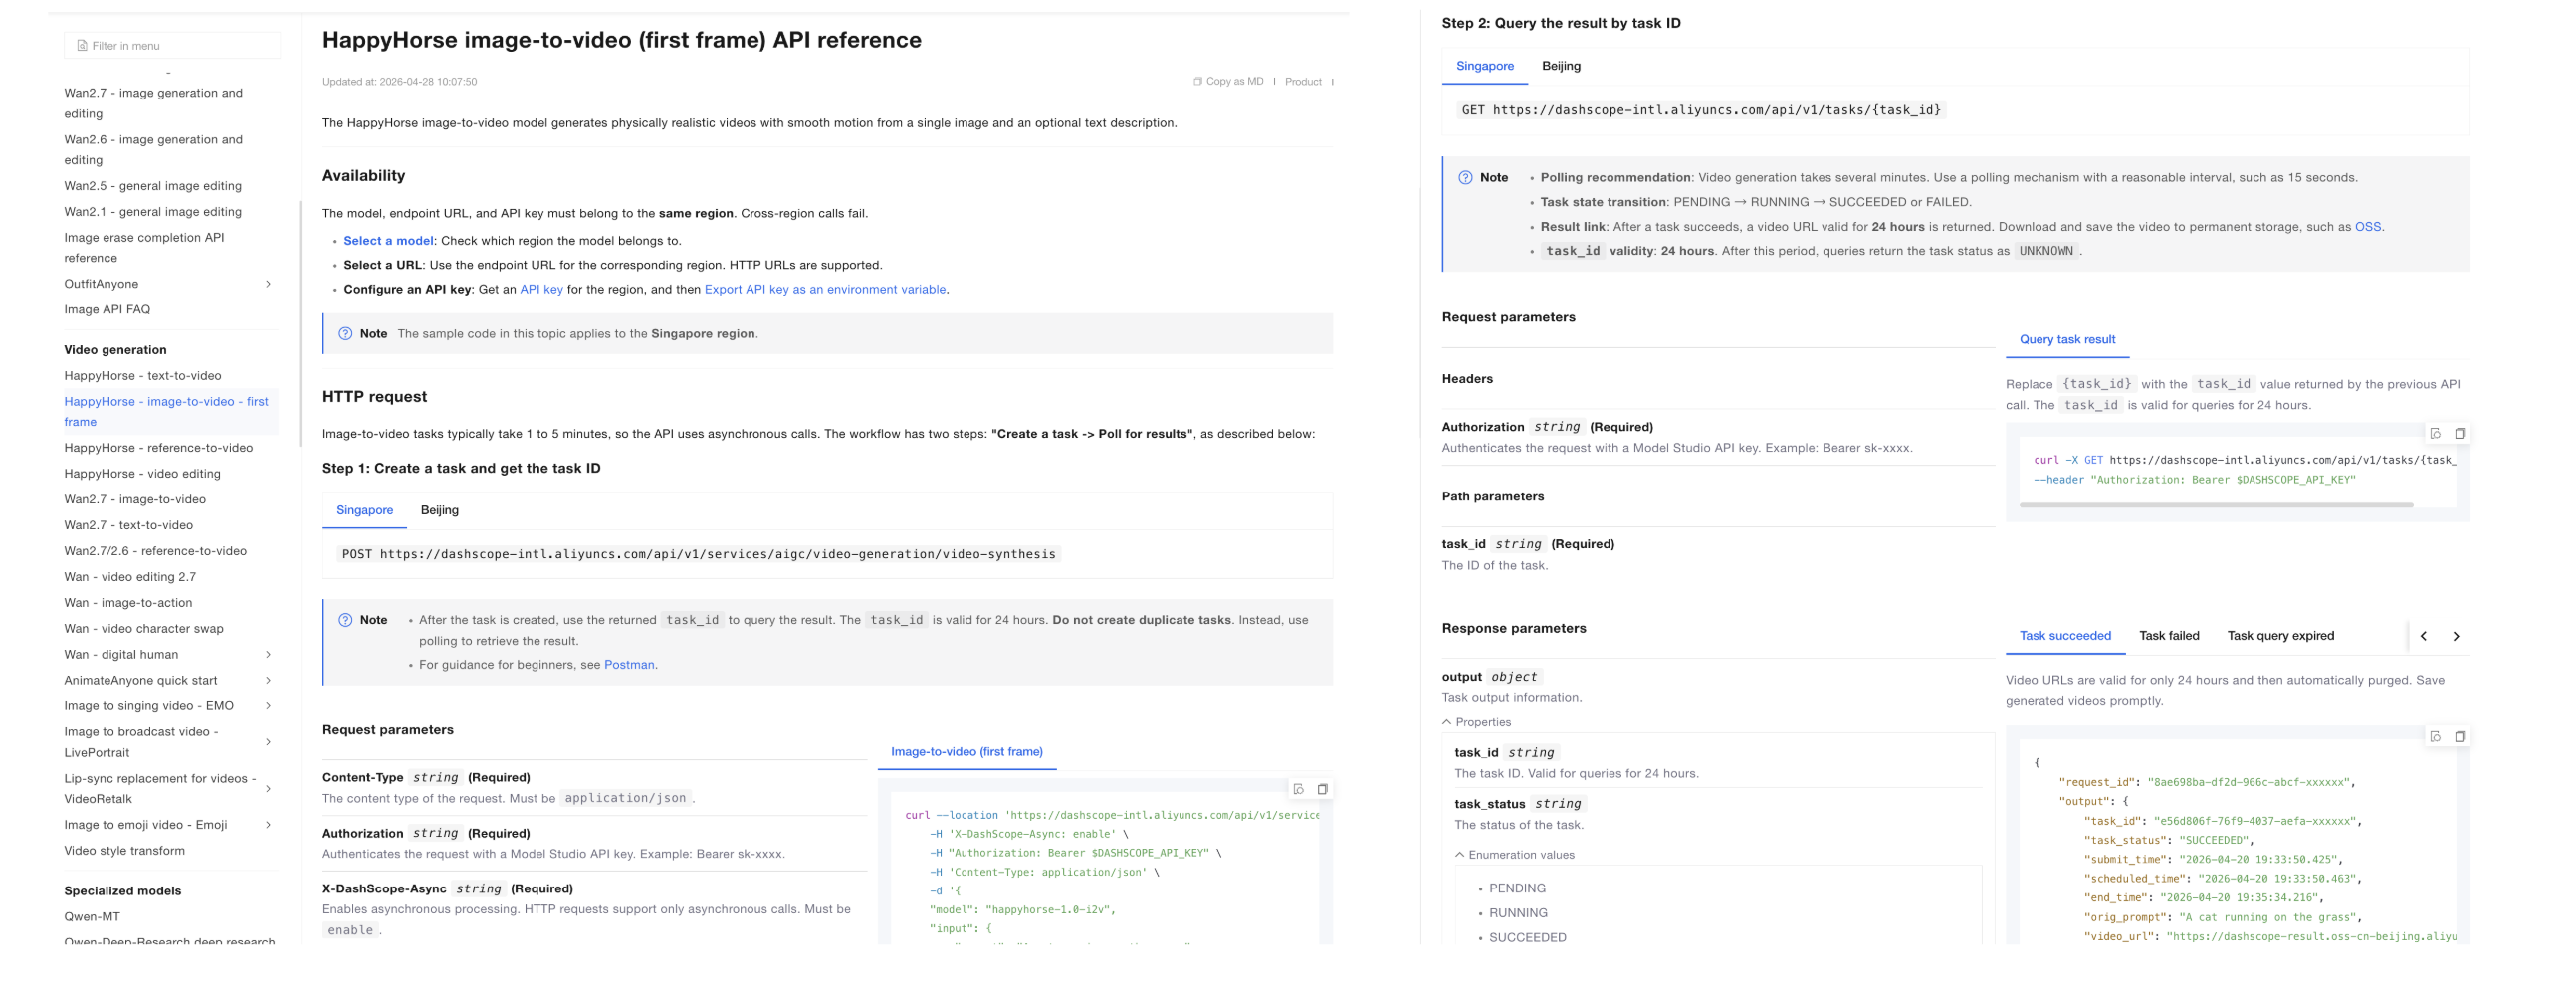Screen dimensions: 2576x987
Task: Click the Availability note info icon
Action: coord(345,334)
